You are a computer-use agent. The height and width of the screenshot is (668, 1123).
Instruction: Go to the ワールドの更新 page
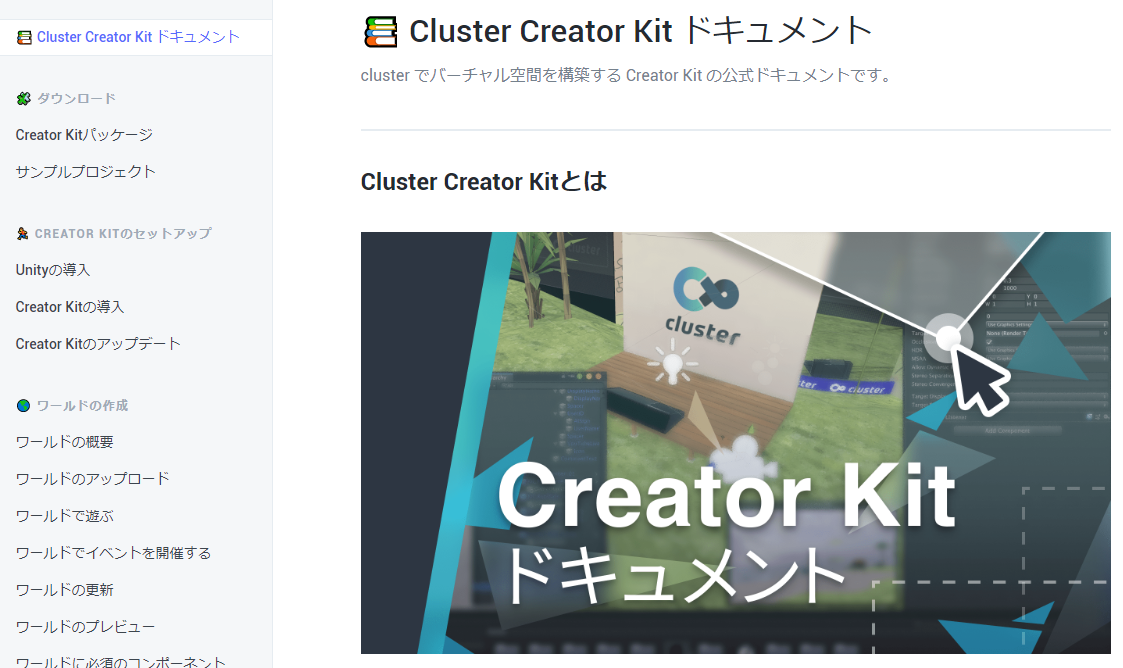(64, 590)
